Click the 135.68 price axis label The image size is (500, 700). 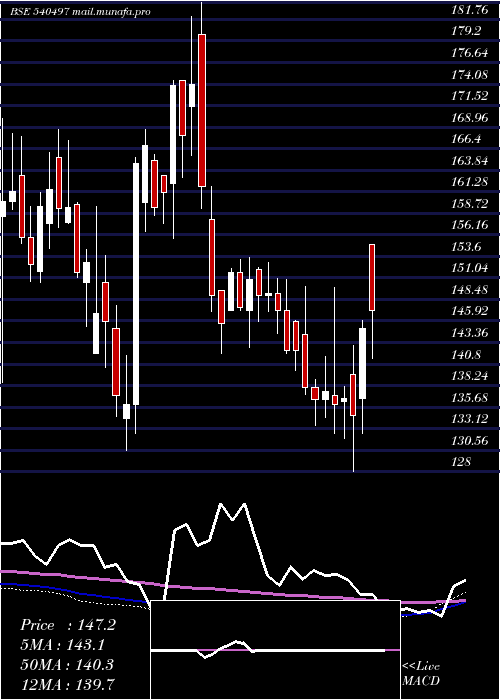469,398
